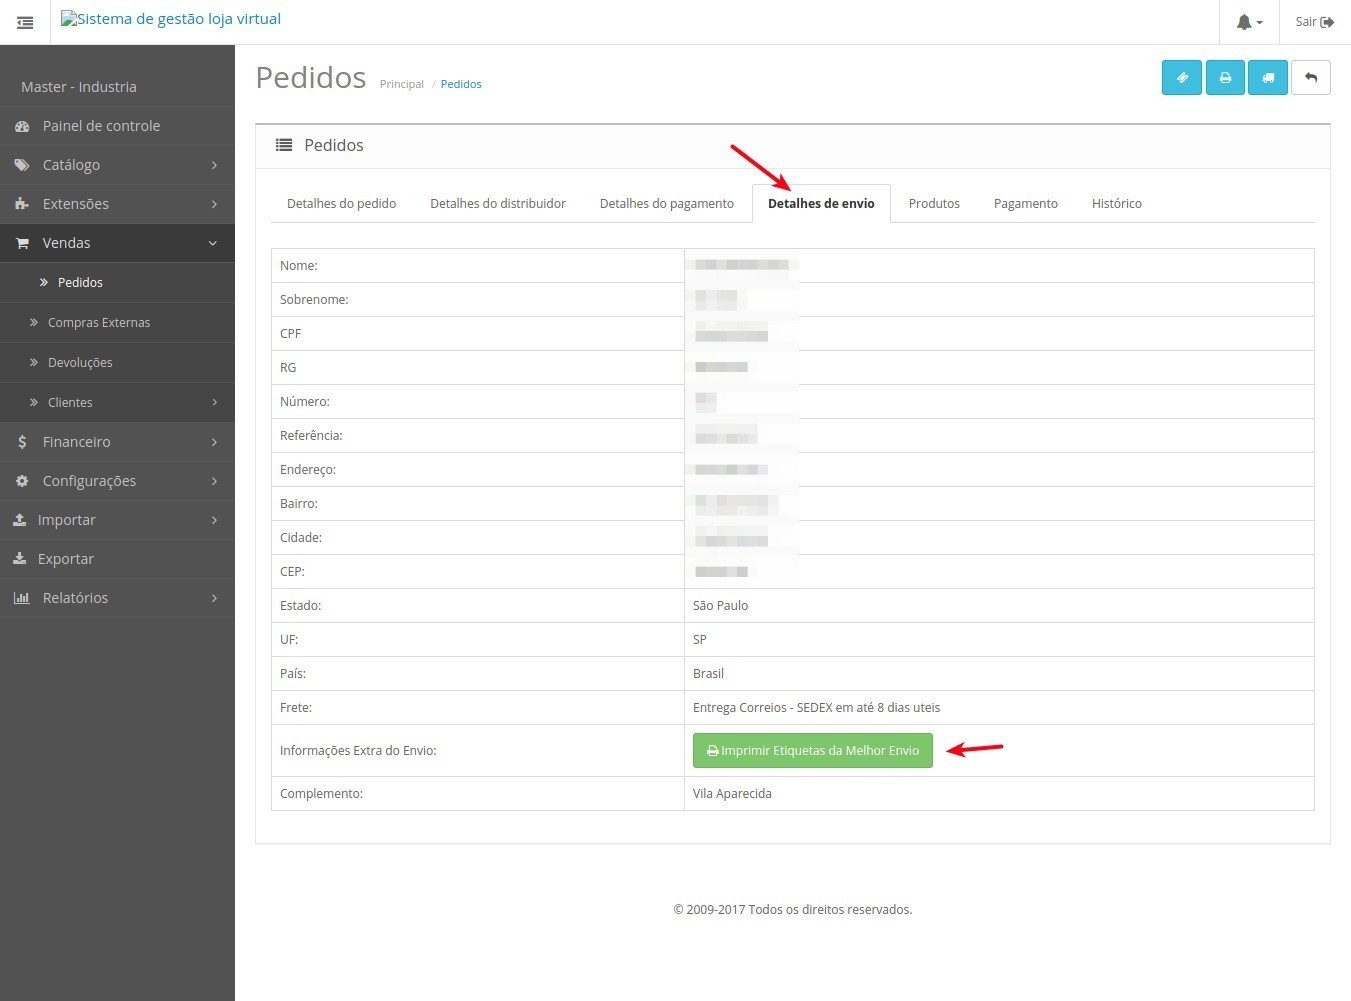Screen dimensions: 1351x1001
Task: Open Painel de controle in sidebar
Action: (101, 126)
